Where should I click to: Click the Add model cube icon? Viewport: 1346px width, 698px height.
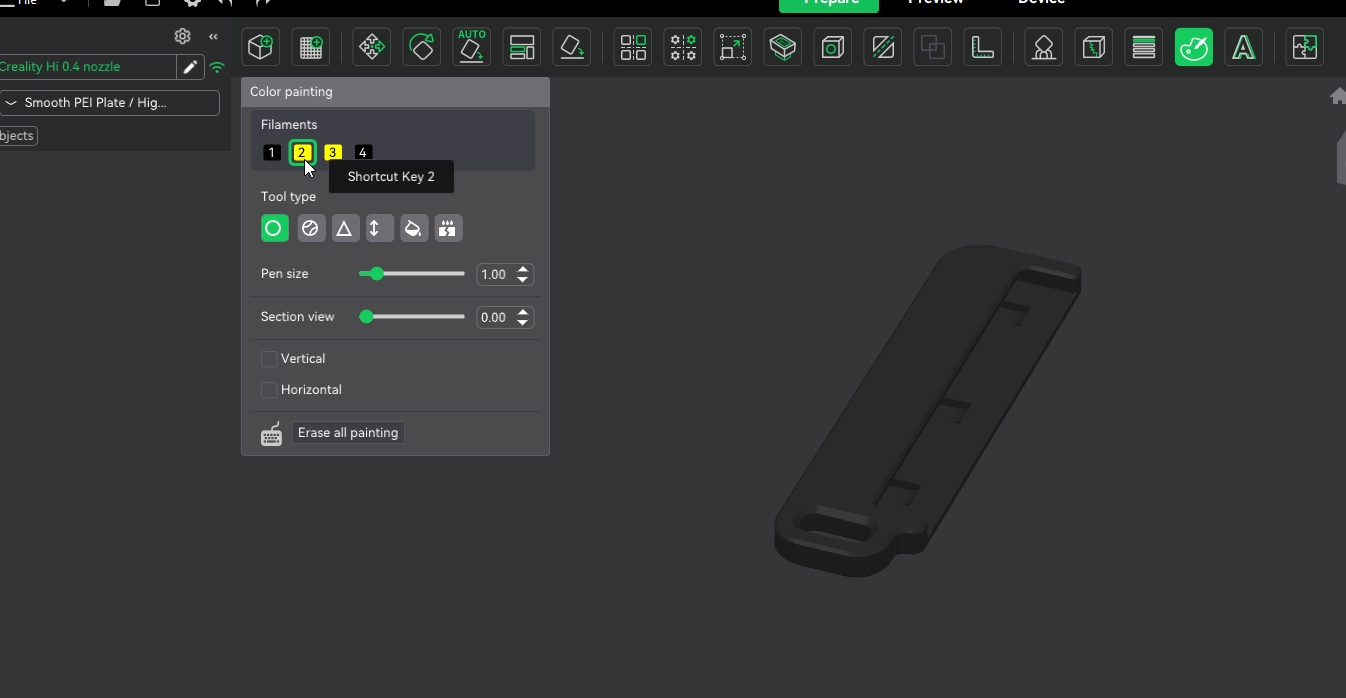[261, 47]
